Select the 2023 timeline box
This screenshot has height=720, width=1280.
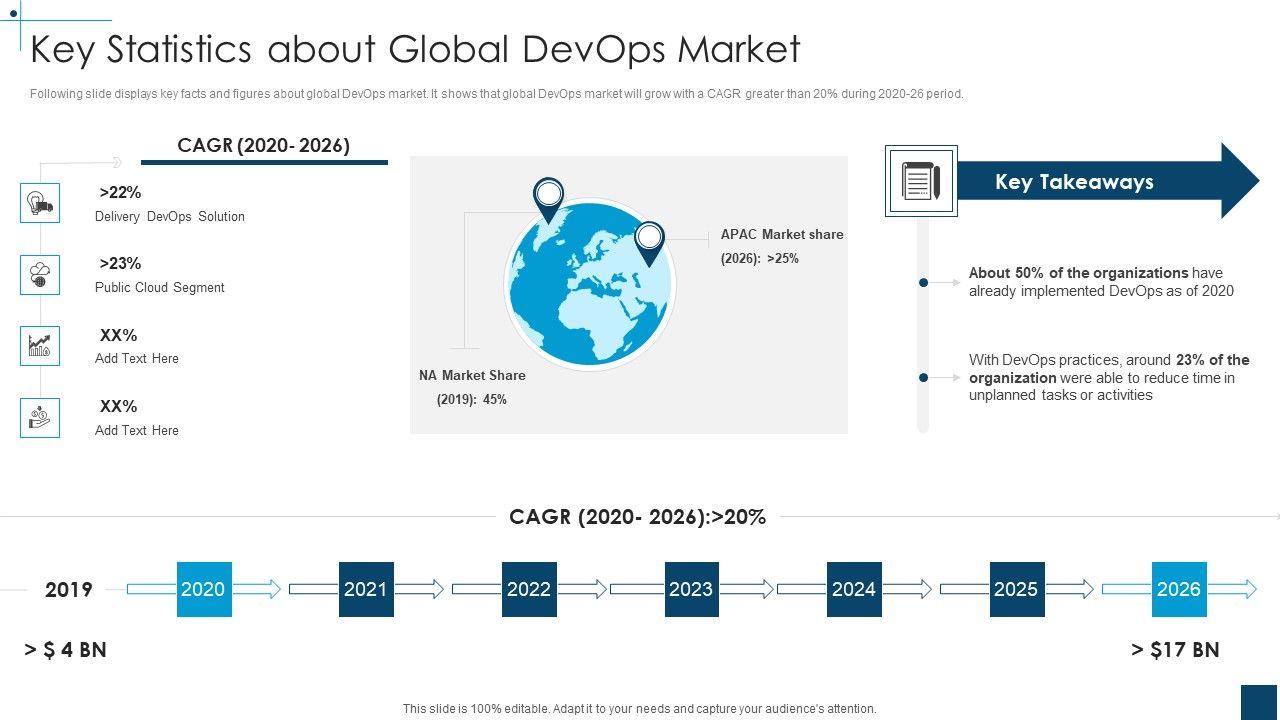click(692, 589)
